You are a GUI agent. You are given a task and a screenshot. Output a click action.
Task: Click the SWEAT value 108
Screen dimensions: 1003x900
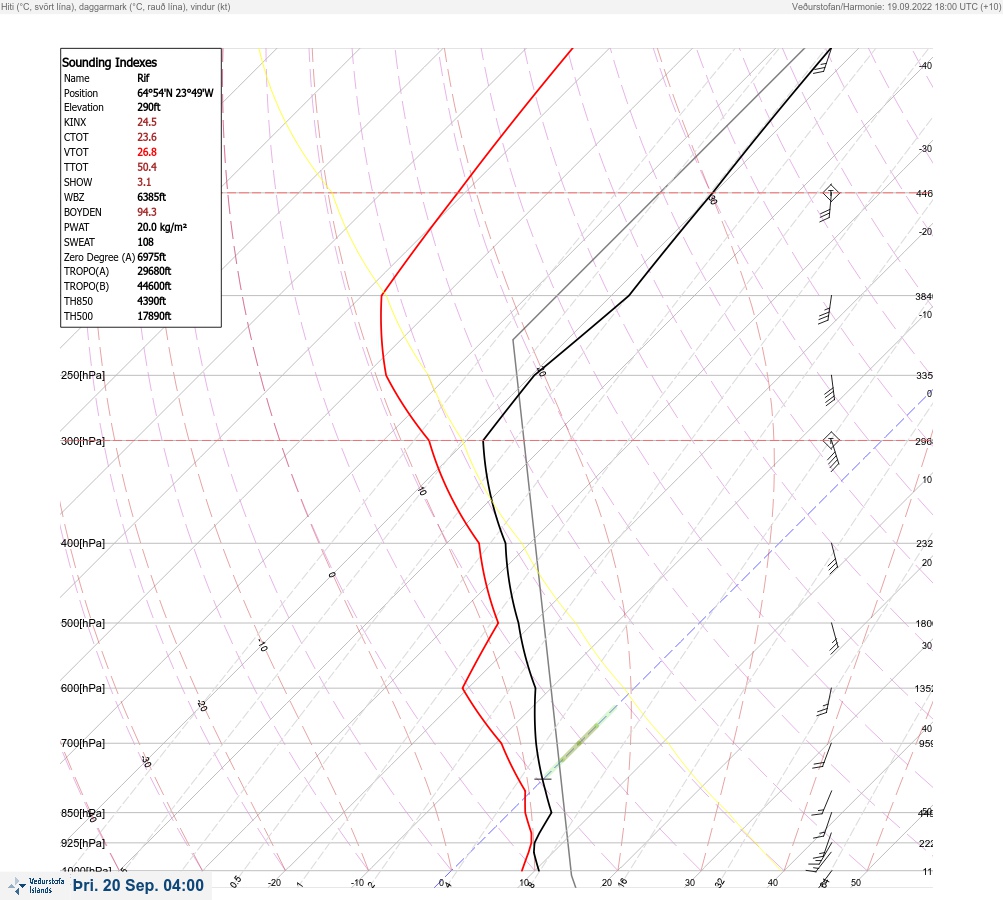point(145,242)
